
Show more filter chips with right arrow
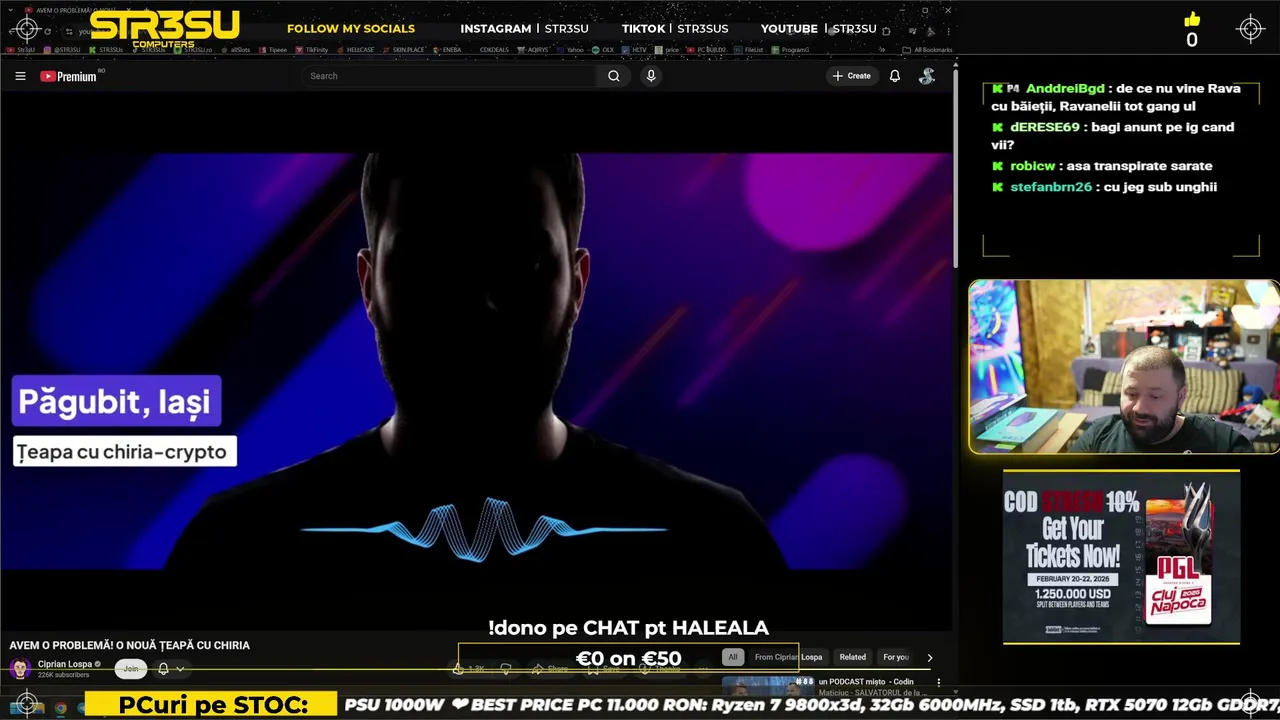(x=929, y=657)
